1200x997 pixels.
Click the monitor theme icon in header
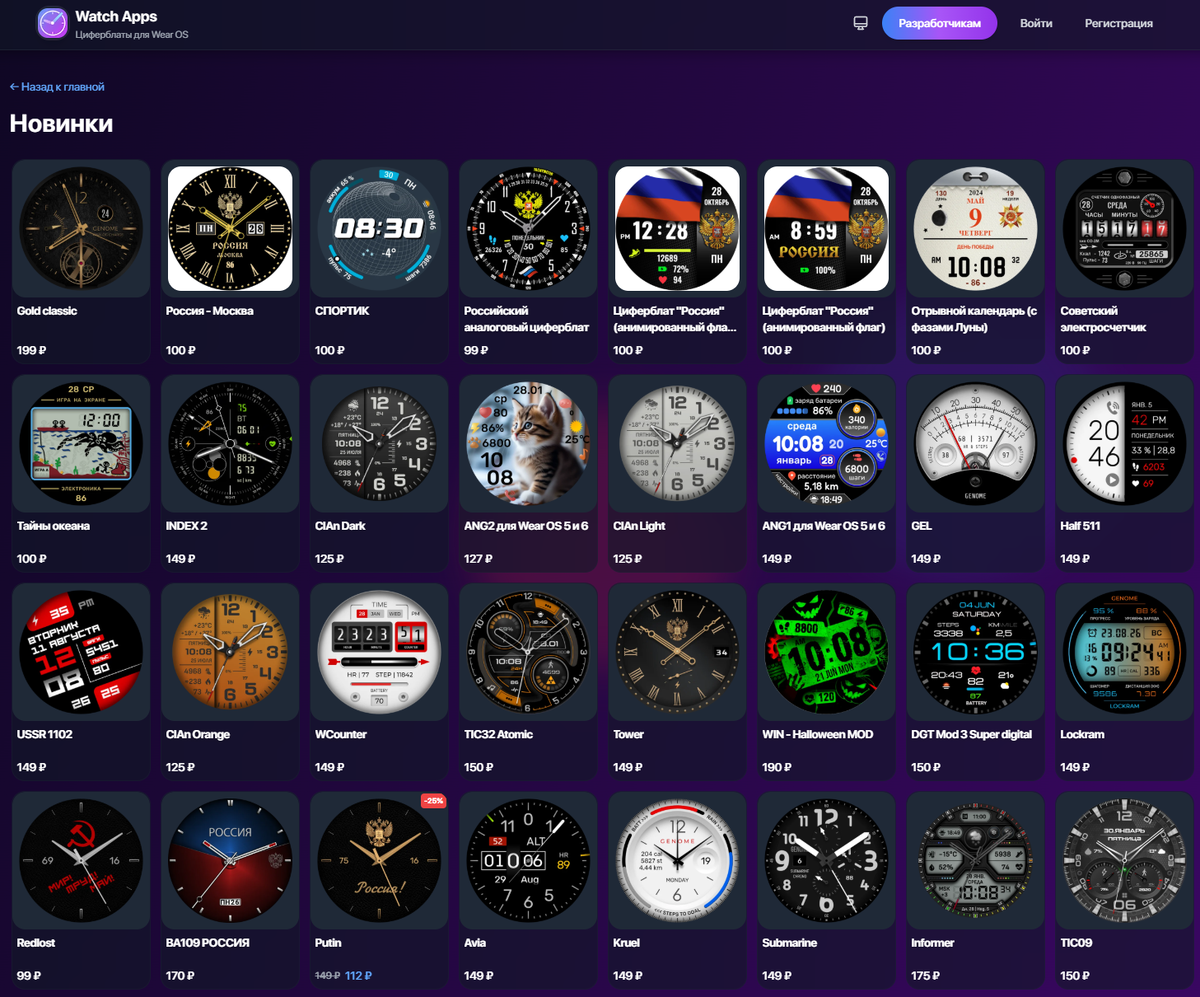tap(860, 23)
